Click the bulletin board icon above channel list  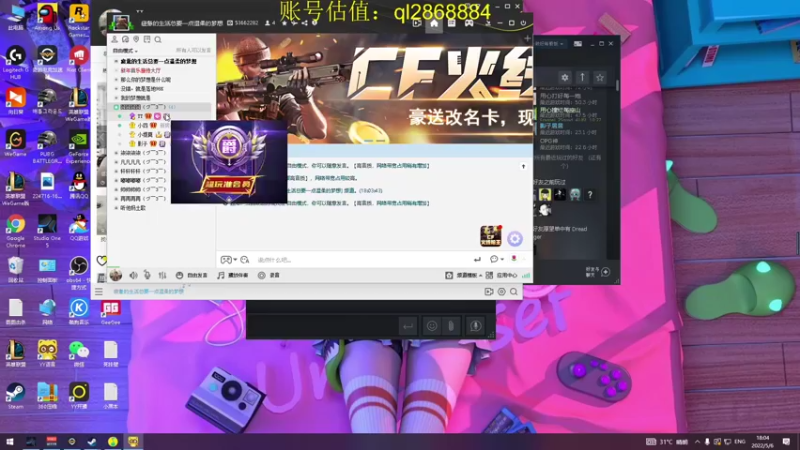147,39
